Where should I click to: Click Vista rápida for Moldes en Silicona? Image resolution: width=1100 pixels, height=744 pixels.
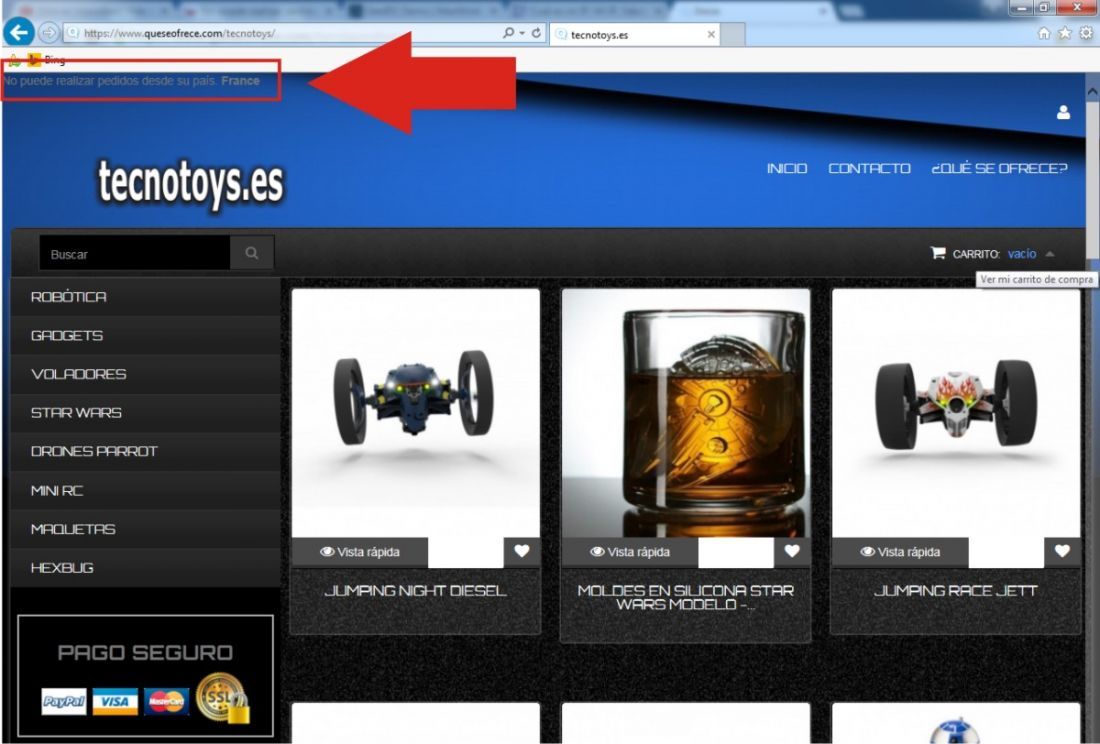(x=630, y=552)
